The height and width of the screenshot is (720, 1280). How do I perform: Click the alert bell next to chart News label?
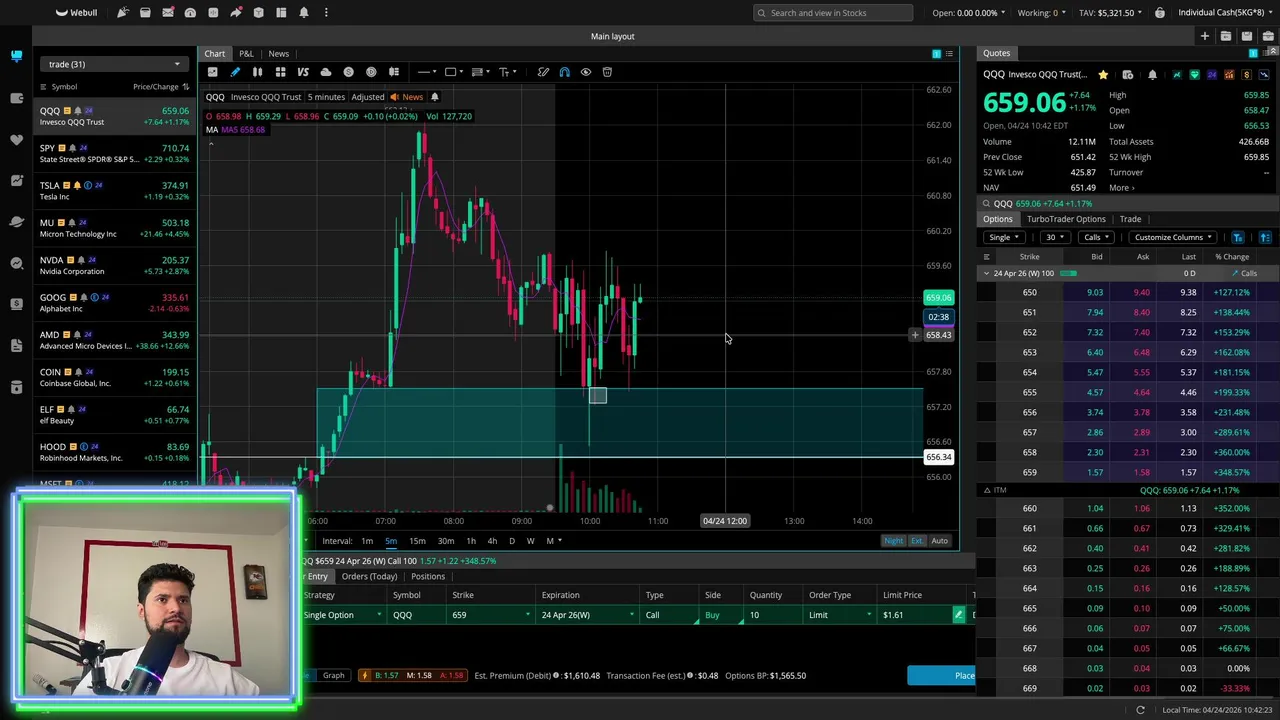[434, 97]
